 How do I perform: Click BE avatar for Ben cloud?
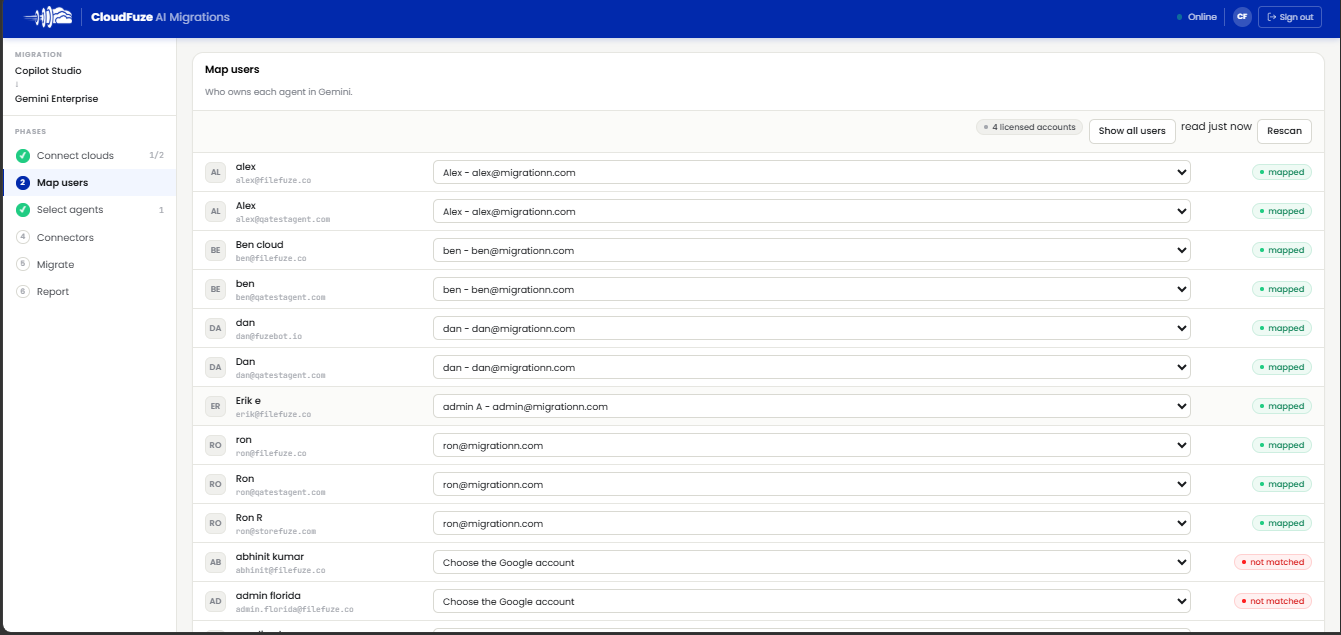pyautogui.click(x=215, y=250)
